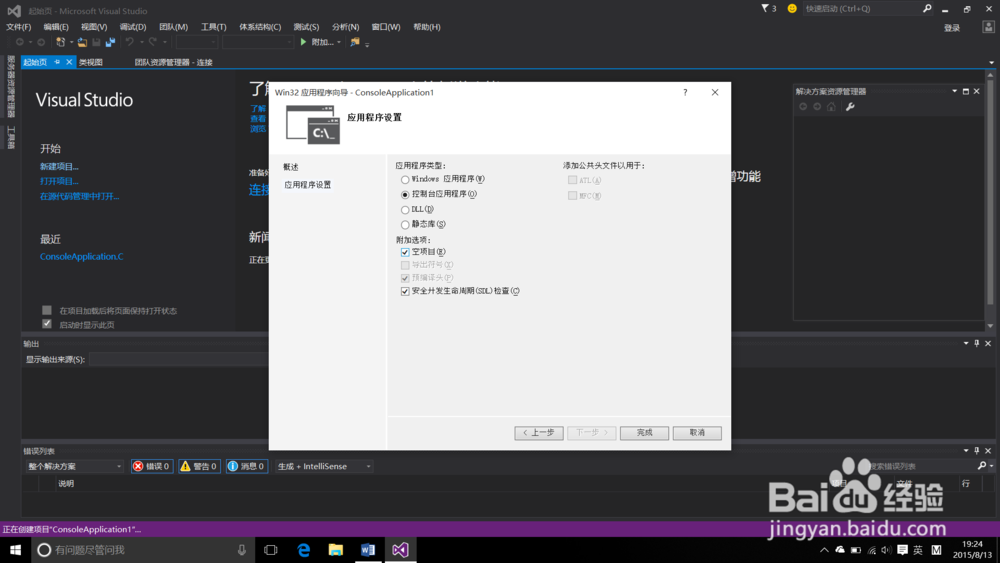Screen dimensions: 1000x563
Task: Open Microsoft Edge from the taskbar
Action: pos(303,550)
